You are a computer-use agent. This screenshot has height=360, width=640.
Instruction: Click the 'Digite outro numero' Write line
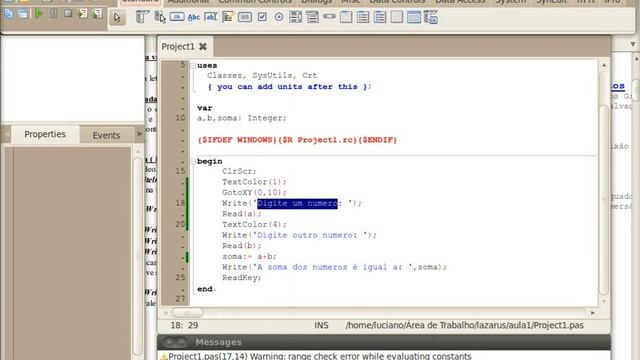pyautogui.click(x=299, y=235)
